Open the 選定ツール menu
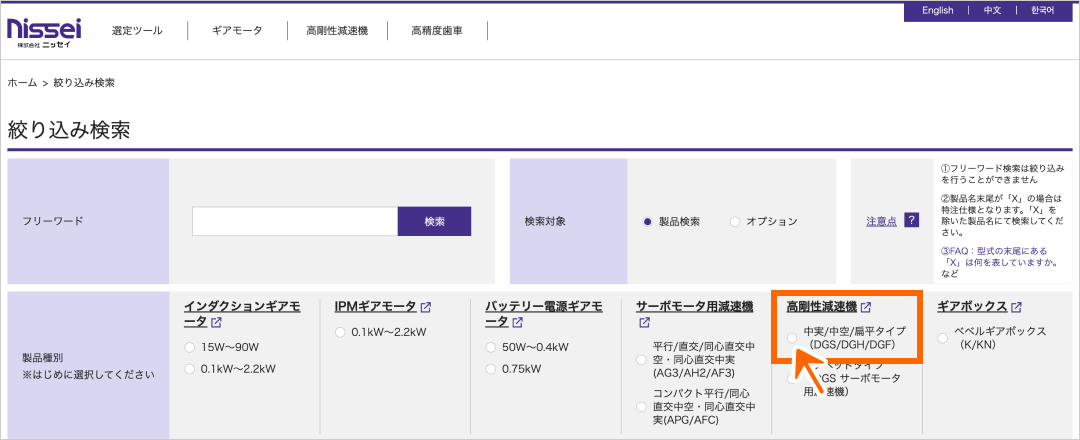1080x440 pixels. (x=137, y=31)
